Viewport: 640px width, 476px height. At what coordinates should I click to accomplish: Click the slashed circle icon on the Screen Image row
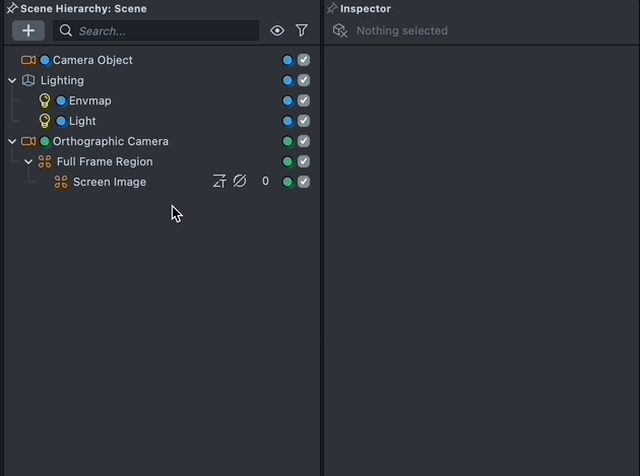pyautogui.click(x=240, y=182)
